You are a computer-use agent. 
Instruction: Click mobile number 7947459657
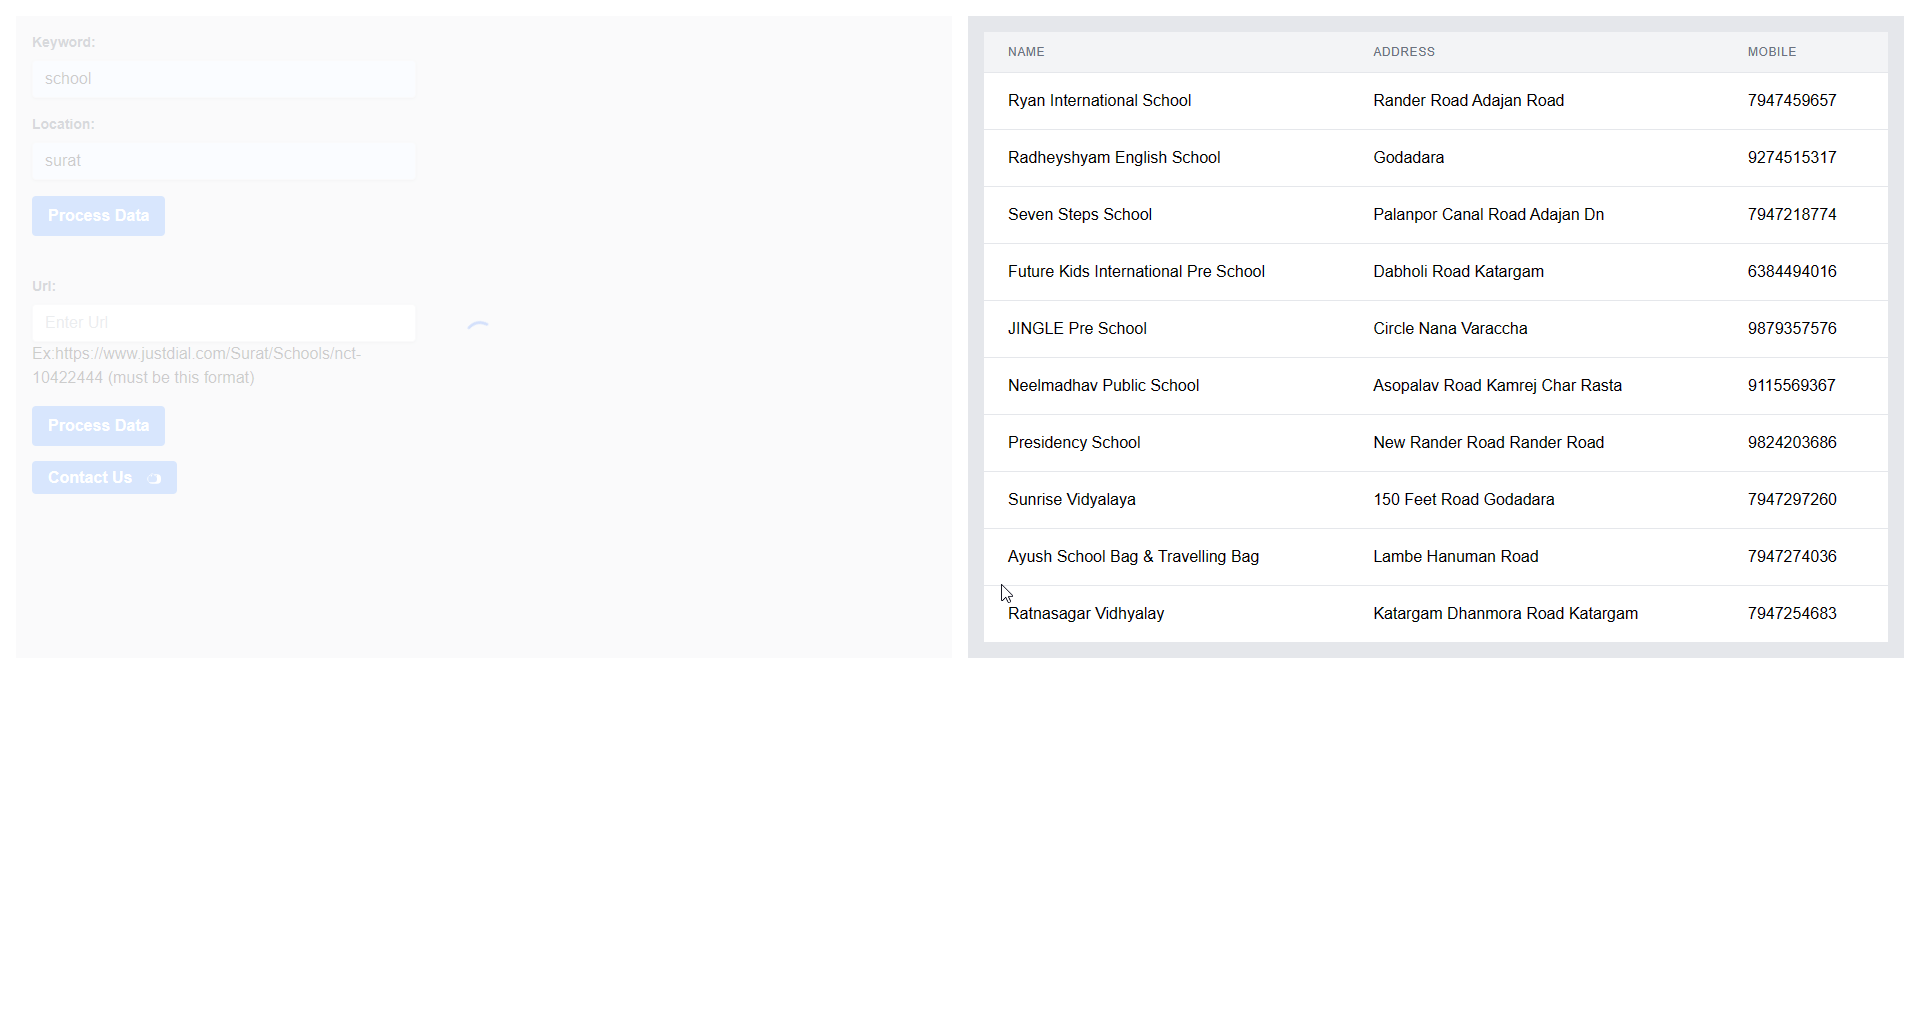click(1792, 101)
